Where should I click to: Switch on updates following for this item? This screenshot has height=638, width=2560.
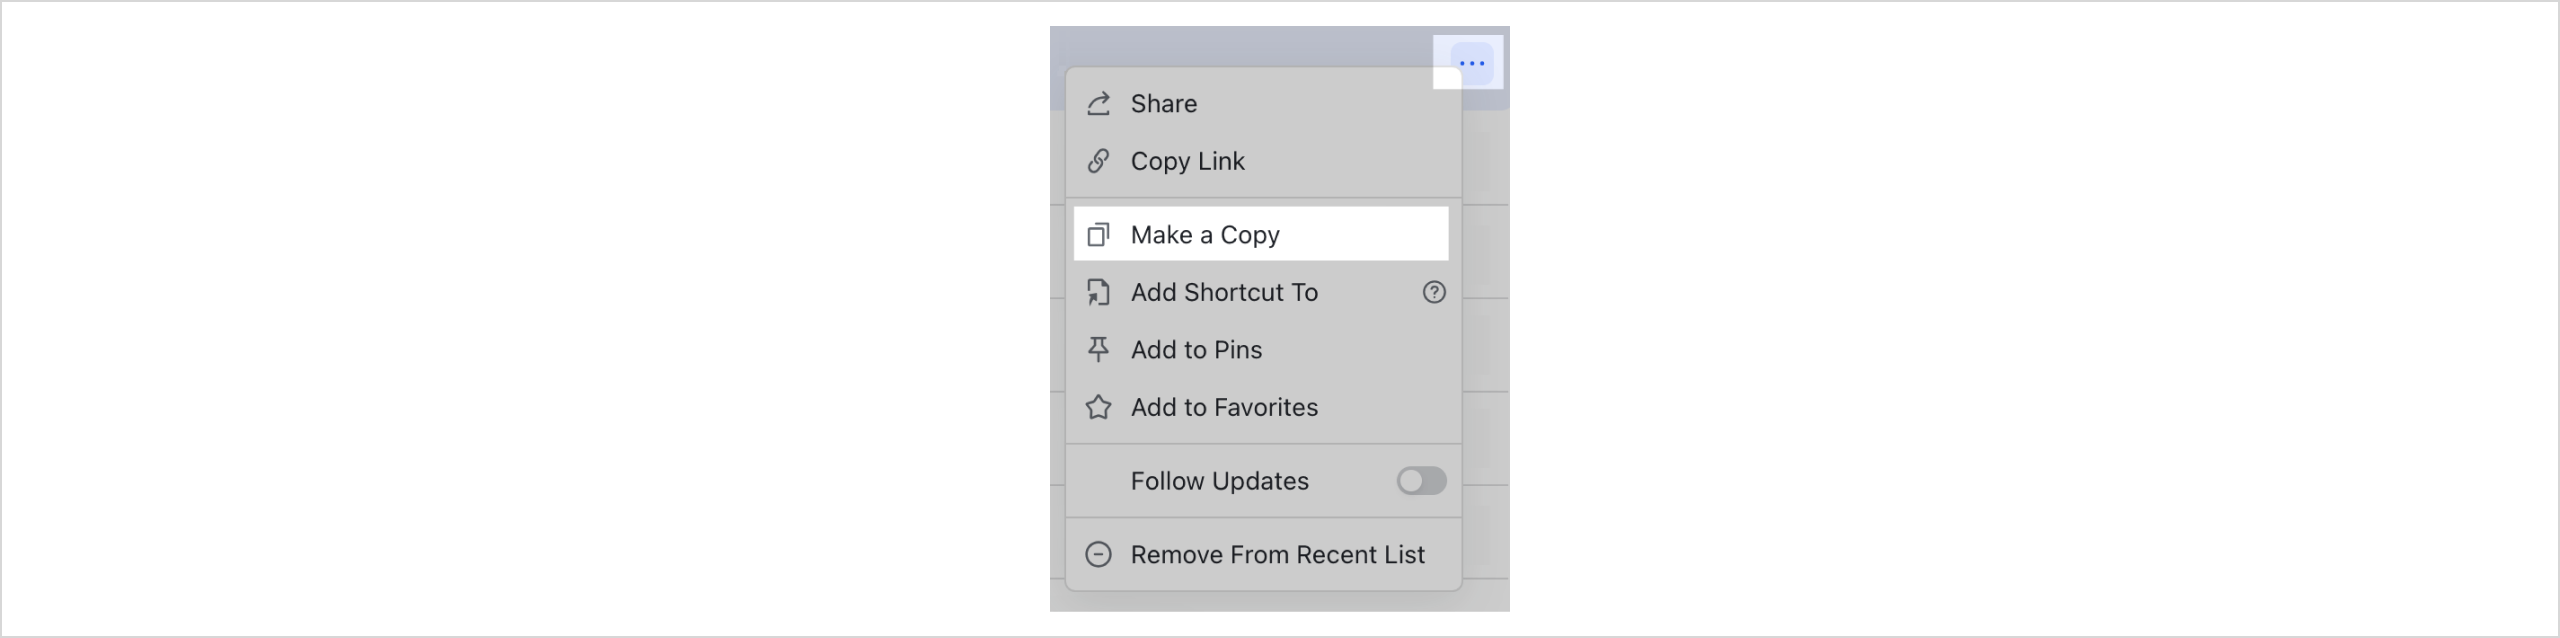[x=1421, y=481]
